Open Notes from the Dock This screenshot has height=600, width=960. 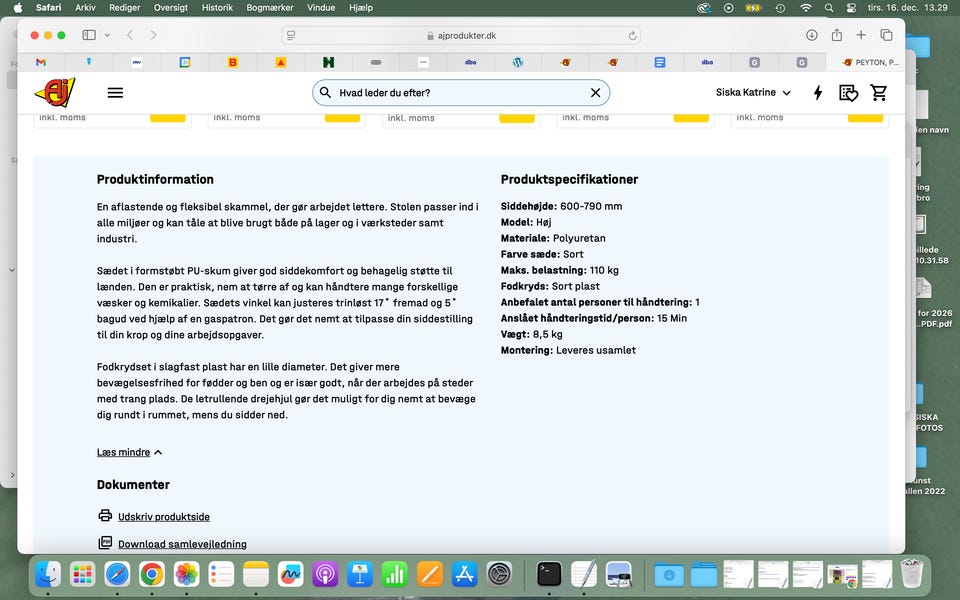coord(256,574)
